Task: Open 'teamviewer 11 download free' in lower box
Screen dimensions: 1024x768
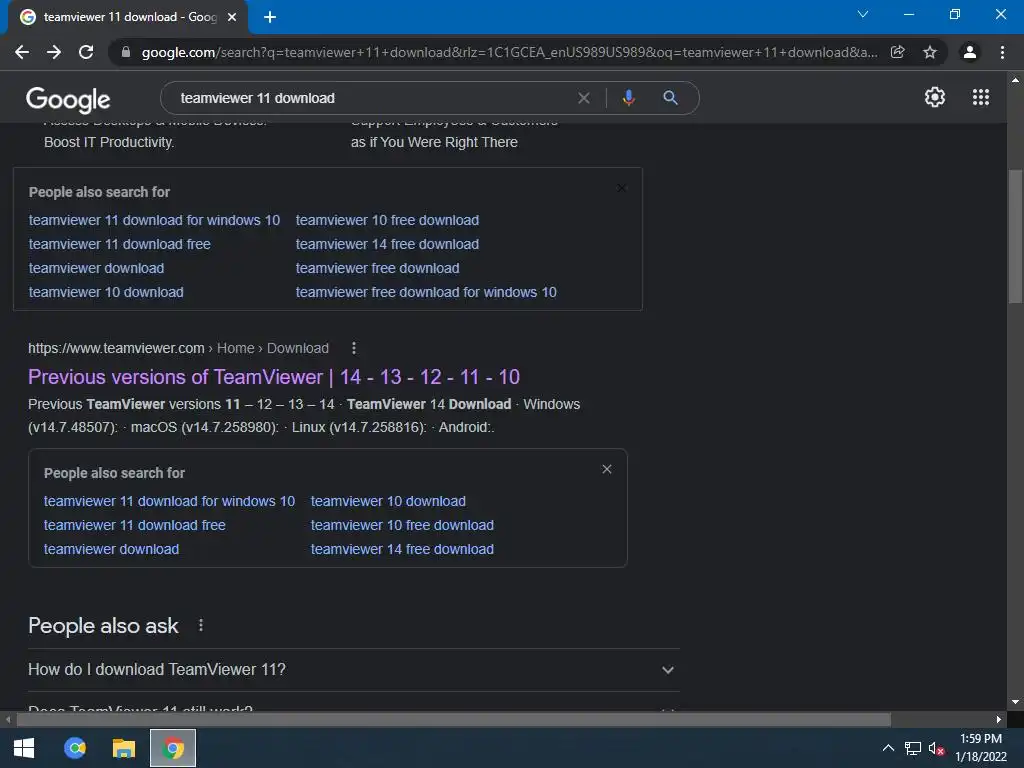Action: pos(135,526)
